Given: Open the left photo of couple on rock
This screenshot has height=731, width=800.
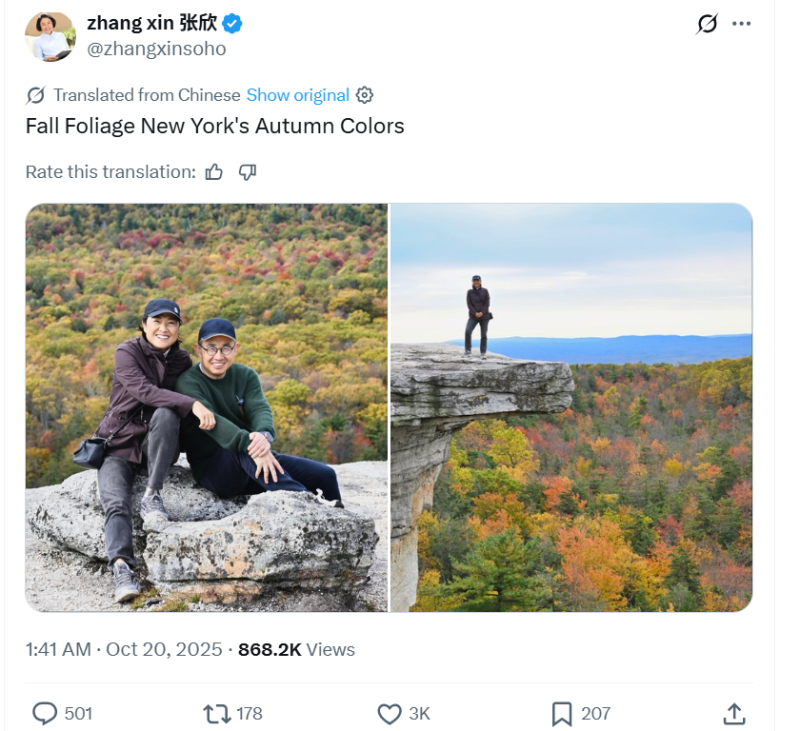Looking at the screenshot, I should click(206, 407).
